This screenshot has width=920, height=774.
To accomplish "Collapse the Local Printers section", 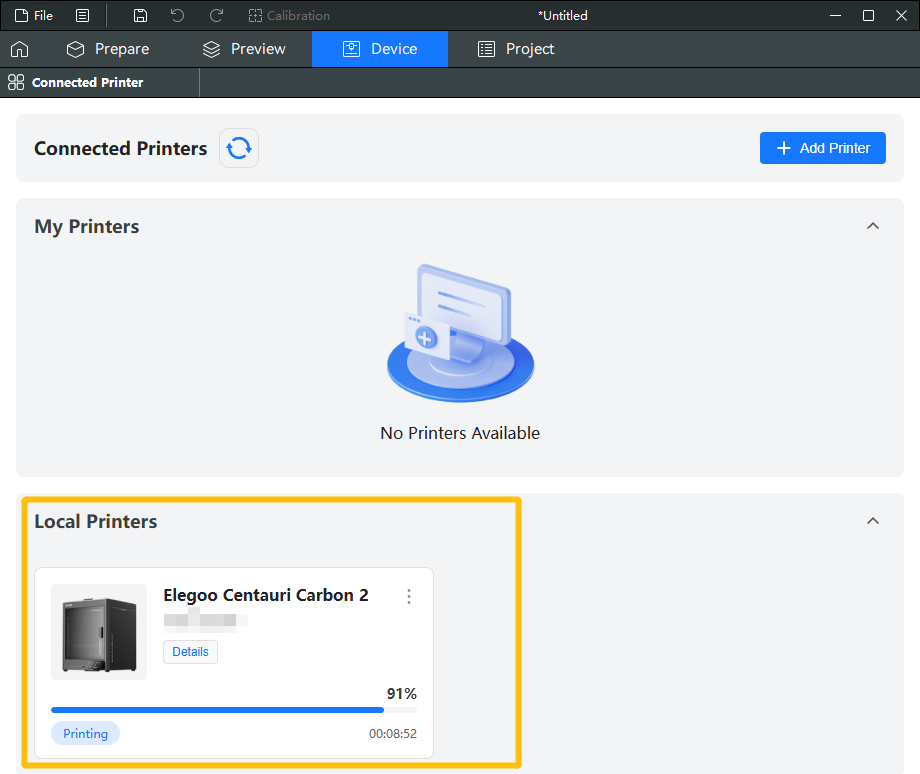I will point(872,521).
